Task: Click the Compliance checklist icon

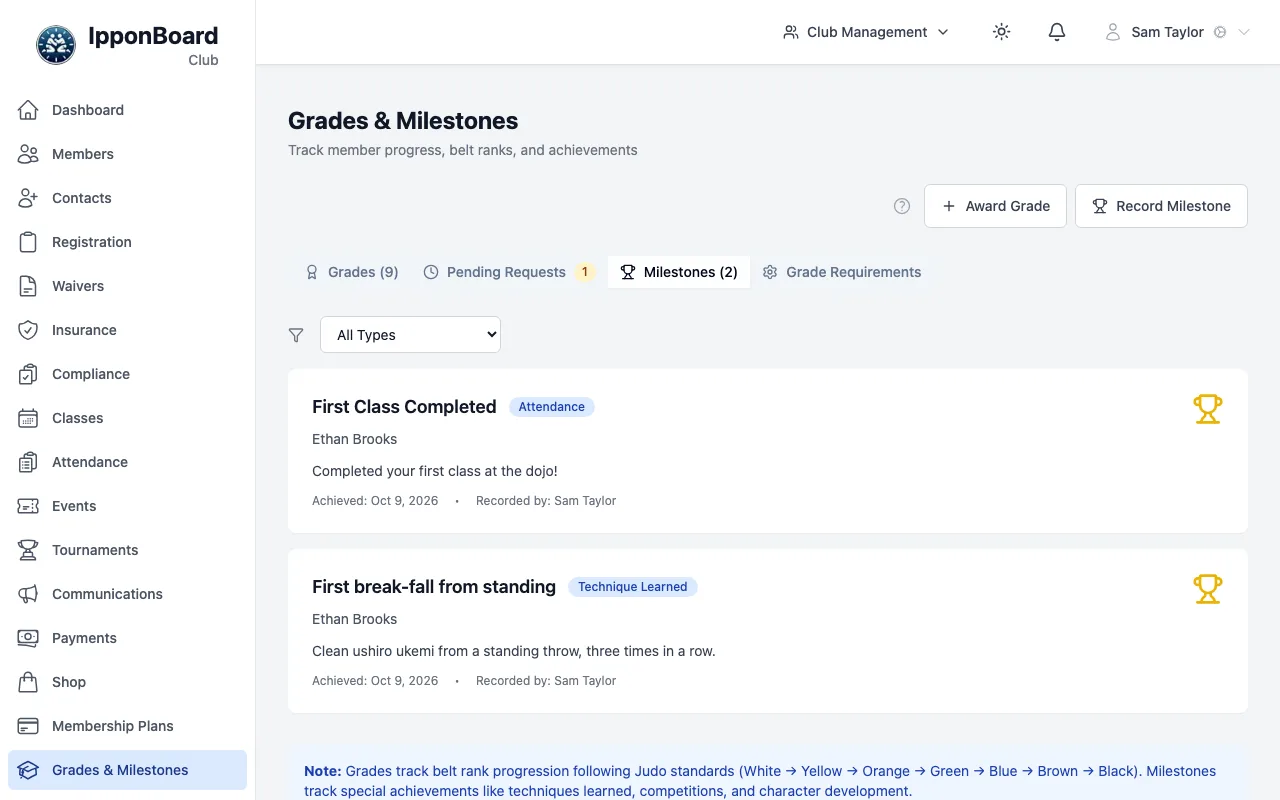Action: (x=28, y=374)
